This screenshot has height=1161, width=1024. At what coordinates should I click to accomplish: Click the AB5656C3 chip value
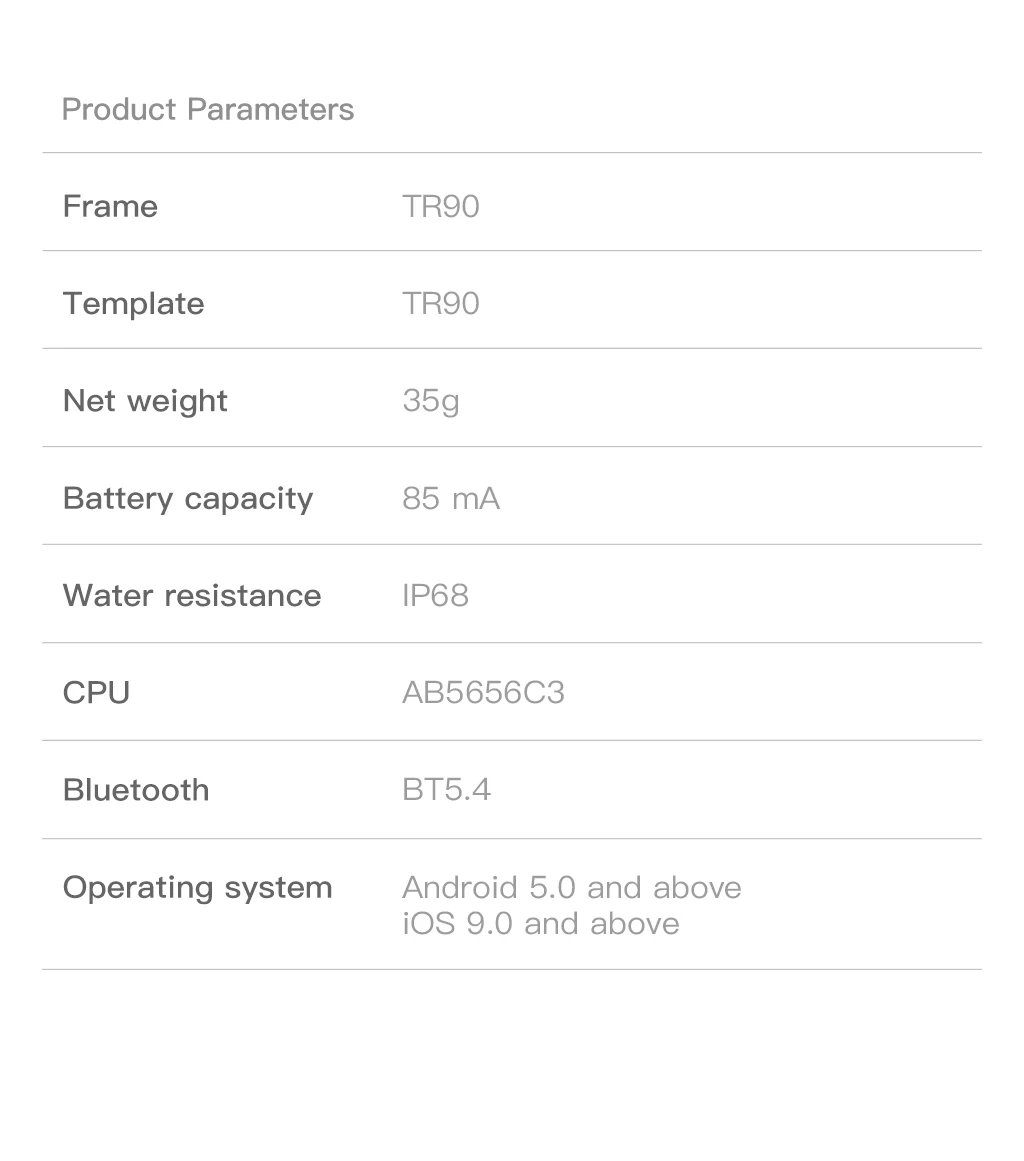483,693
